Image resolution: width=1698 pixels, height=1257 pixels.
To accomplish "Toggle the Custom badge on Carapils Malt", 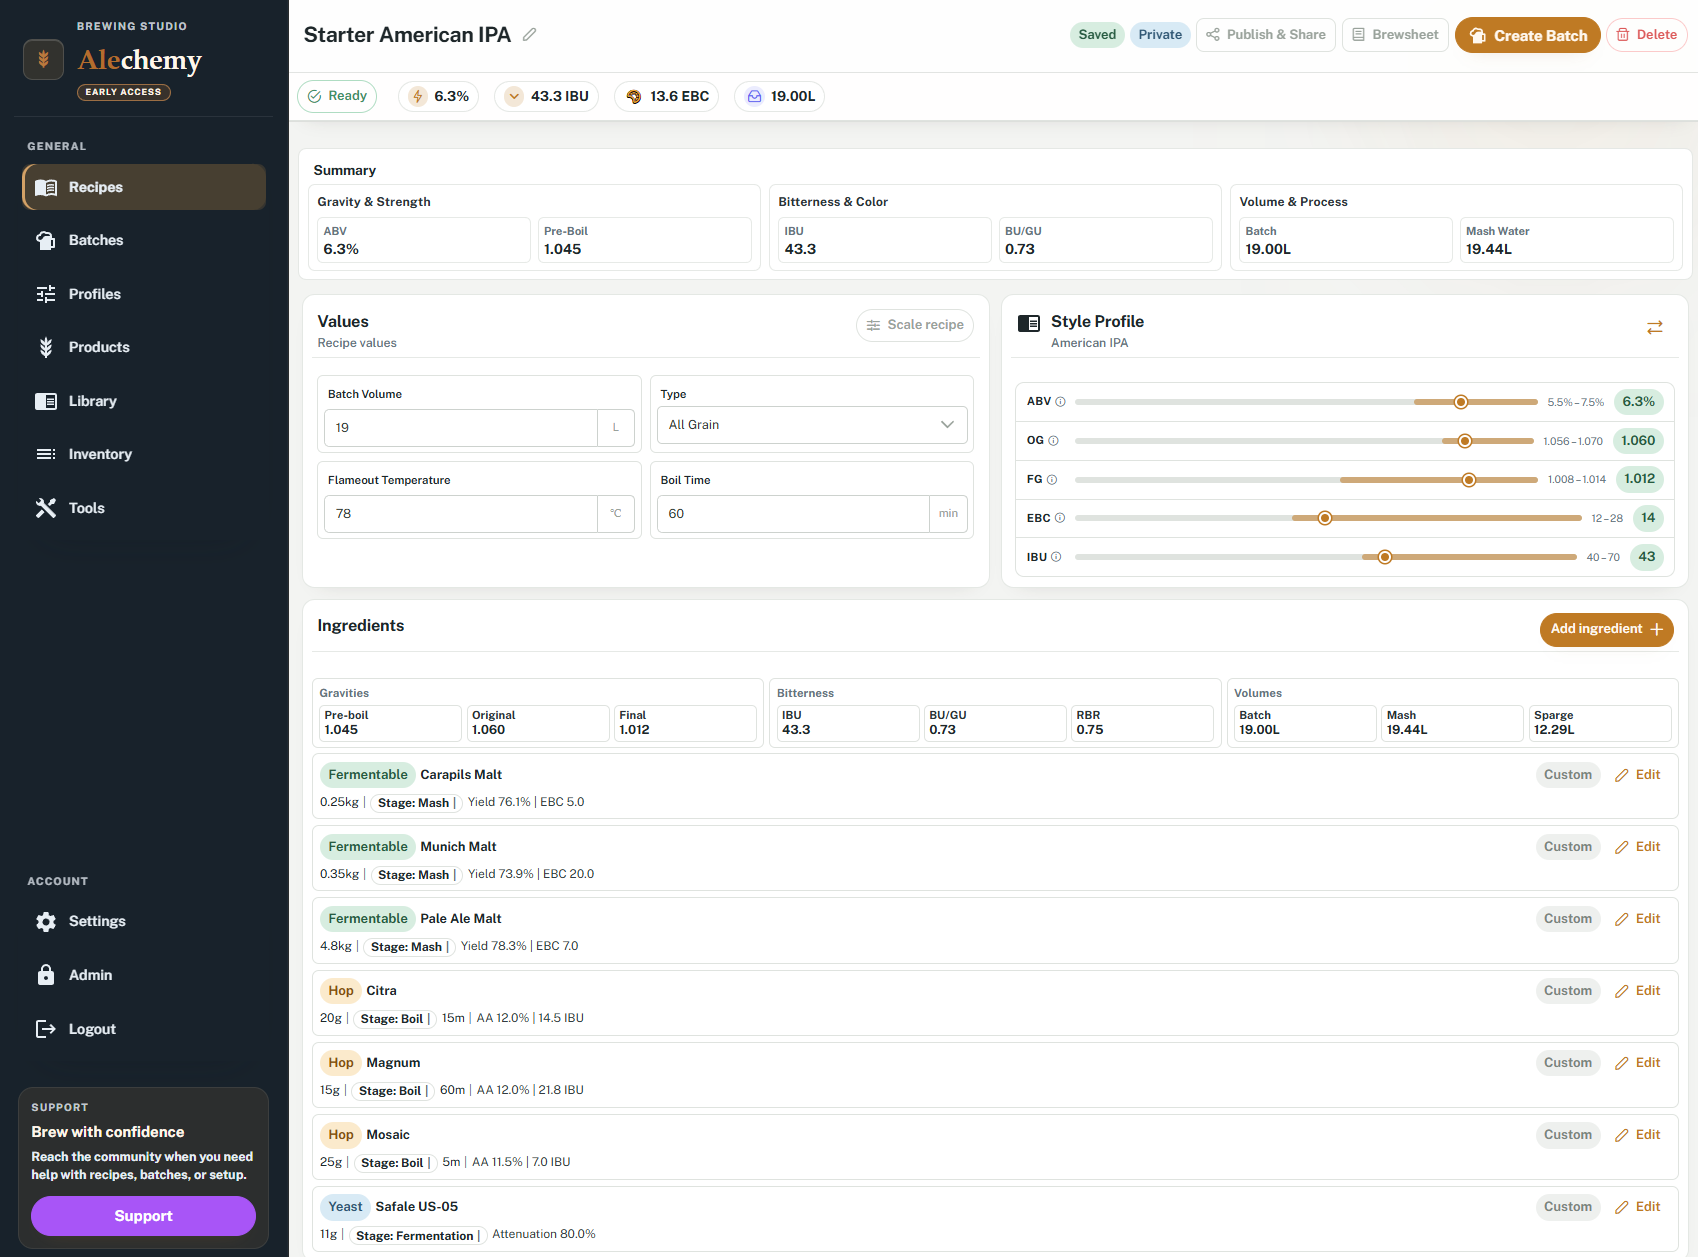I will tap(1567, 774).
